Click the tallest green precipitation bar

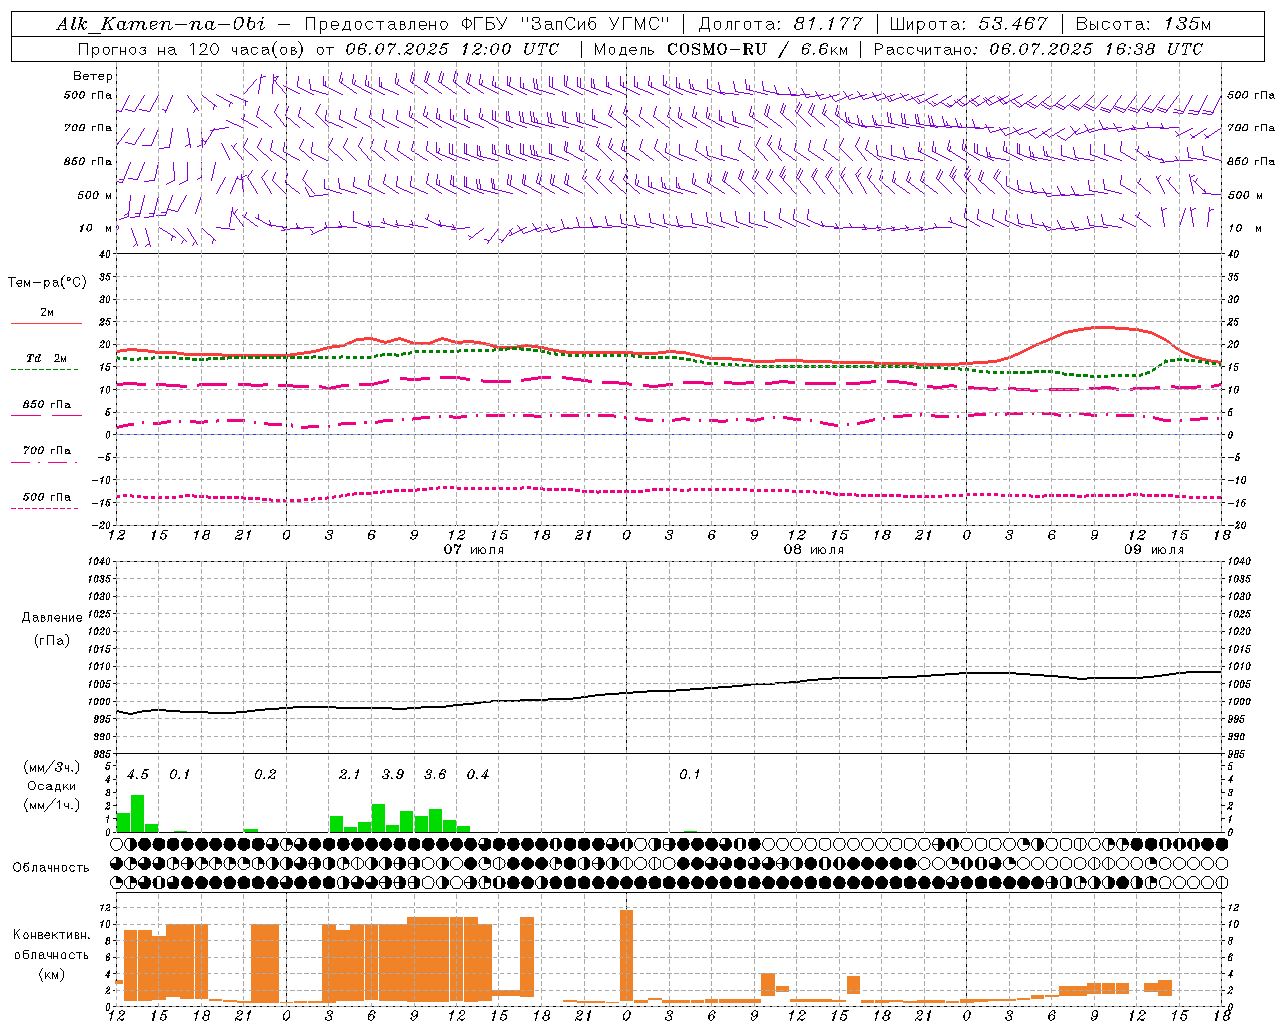[138, 814]
